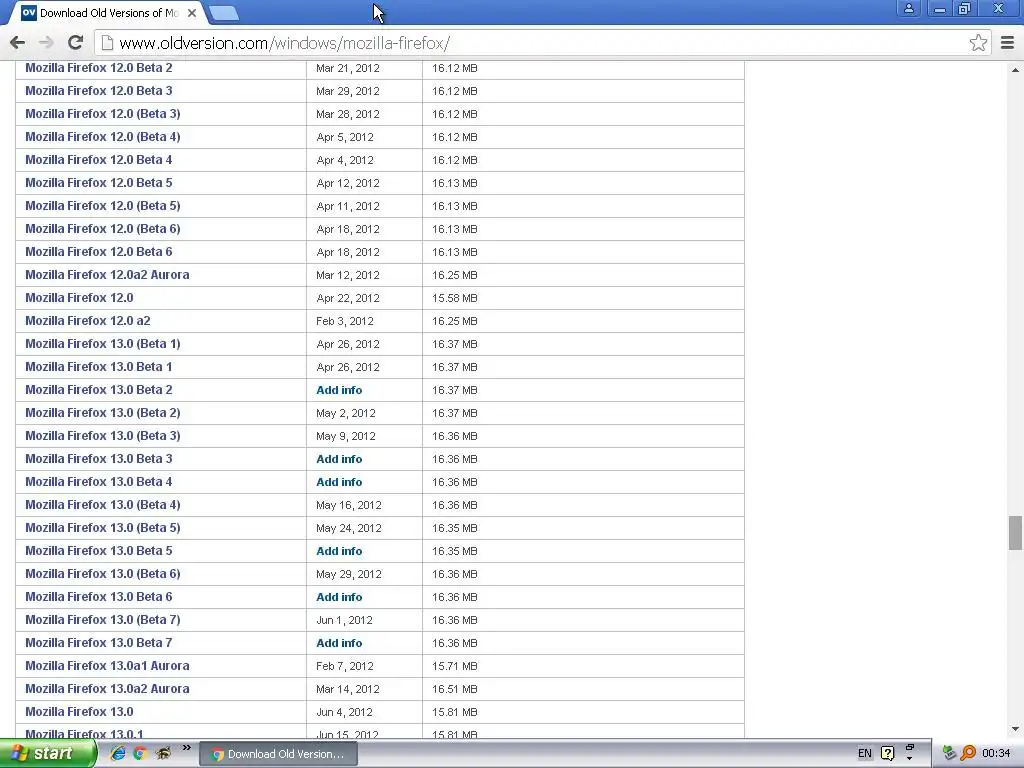This screenshot has width=1024, height=768.
Task: Open the Mozilla Firefox 12.0 final release link
Action: pos(79,298)
